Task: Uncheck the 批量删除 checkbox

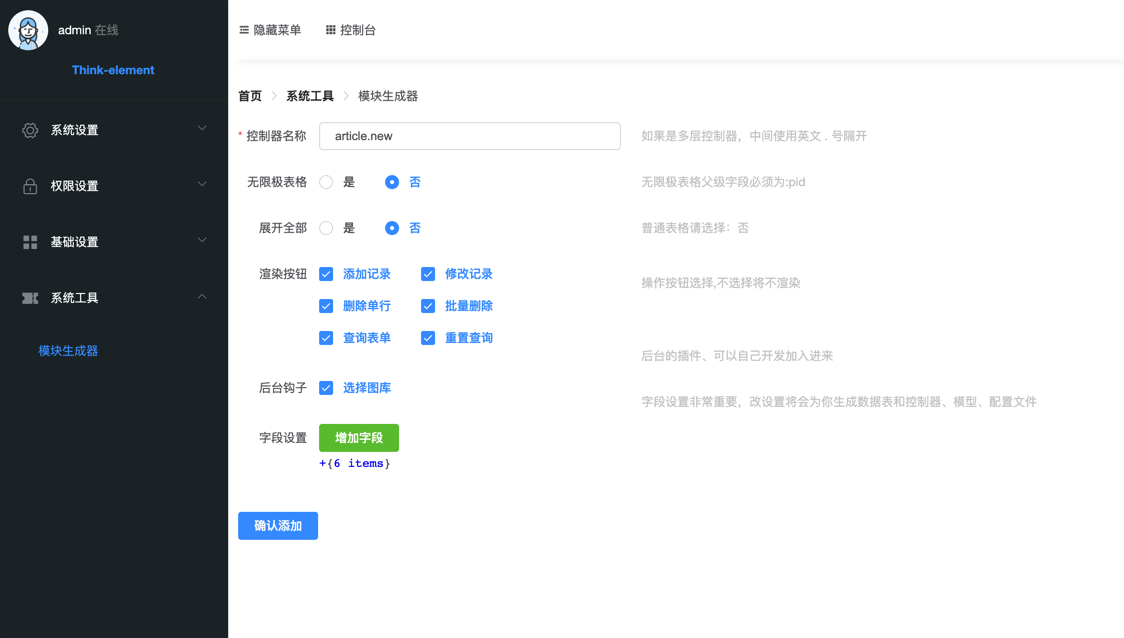Action: (x=428, y=306)
